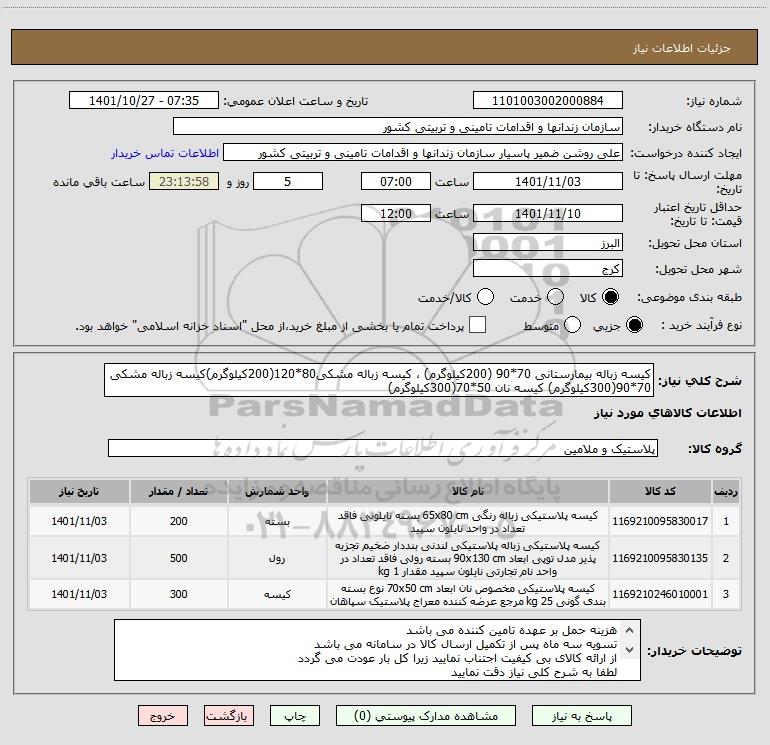This screenshot has width=770, height=745.
Task: Click the unit cell کیسه
Action: [277, 594]
